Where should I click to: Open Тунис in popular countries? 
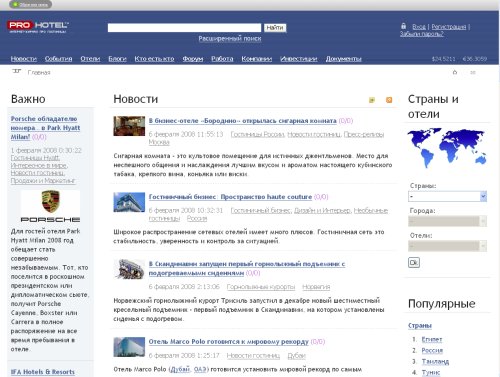click(x=431, y=372)
